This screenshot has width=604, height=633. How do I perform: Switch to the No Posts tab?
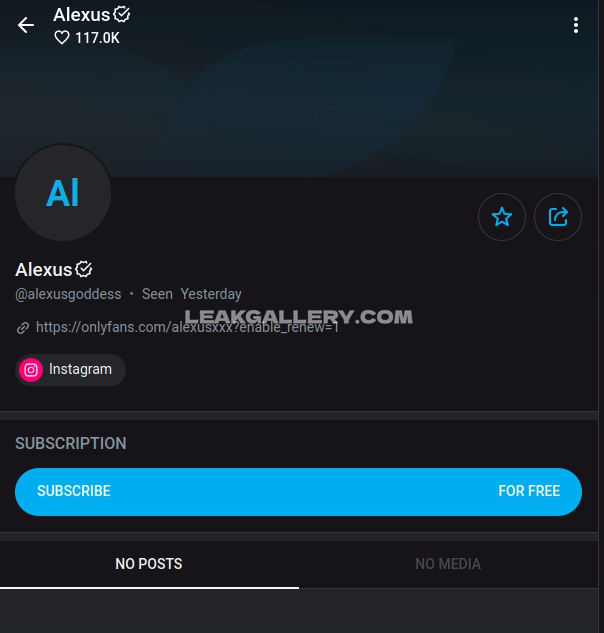149,564
